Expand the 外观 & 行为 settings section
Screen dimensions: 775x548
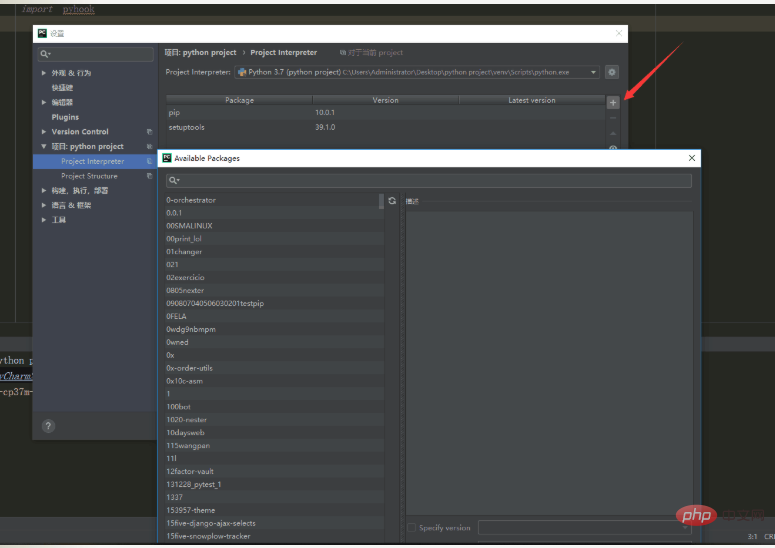(x=44, y=73)
